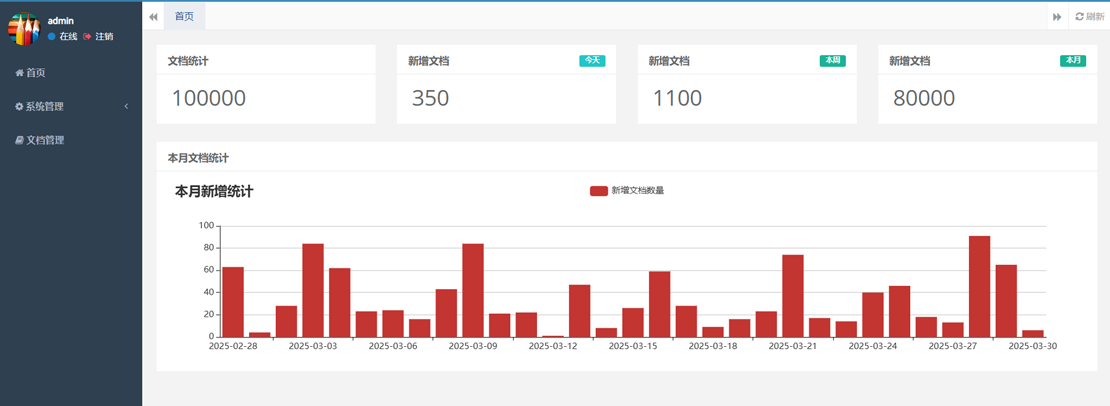1110x406 pixels.
Task: Click the tab scroll-right double arrow
Action: point(1057,16)
